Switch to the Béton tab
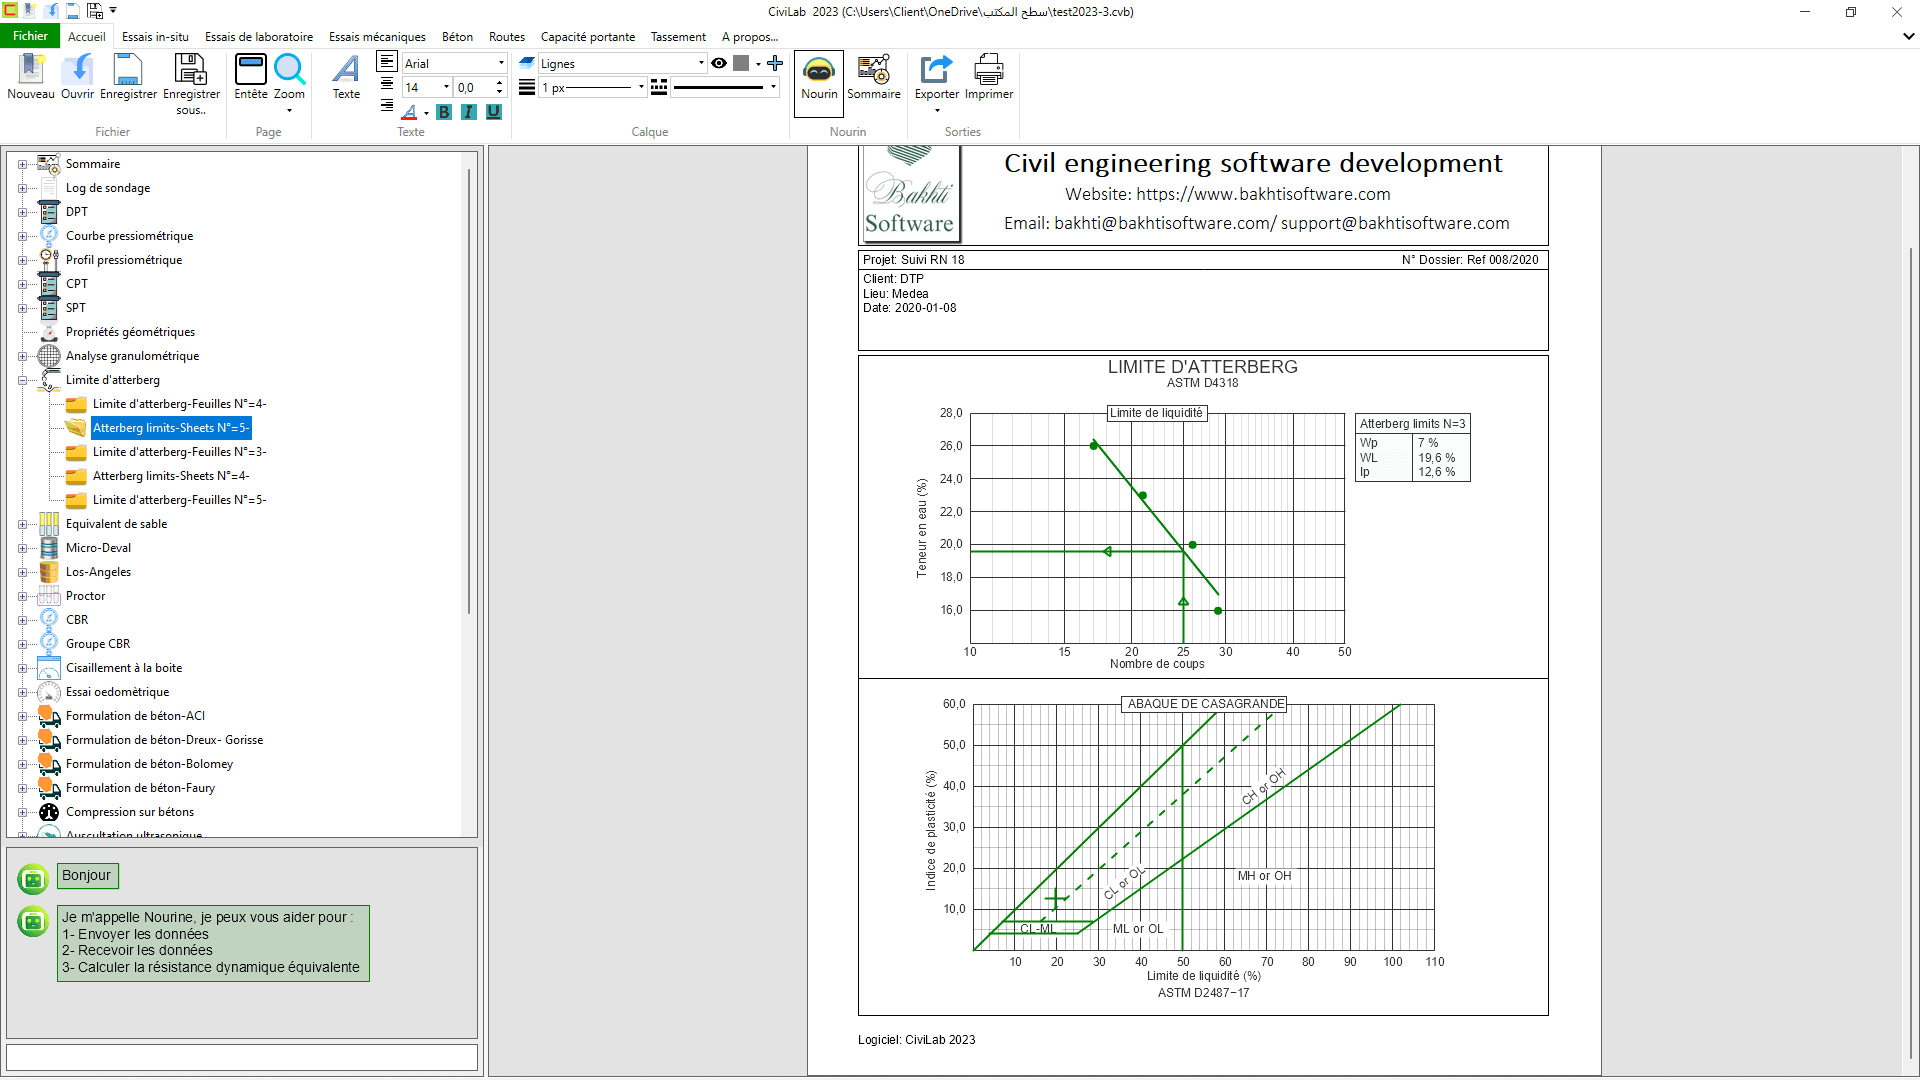Image resolution: width=1920 pixels, height=1080 pixels. pos(457,37)
